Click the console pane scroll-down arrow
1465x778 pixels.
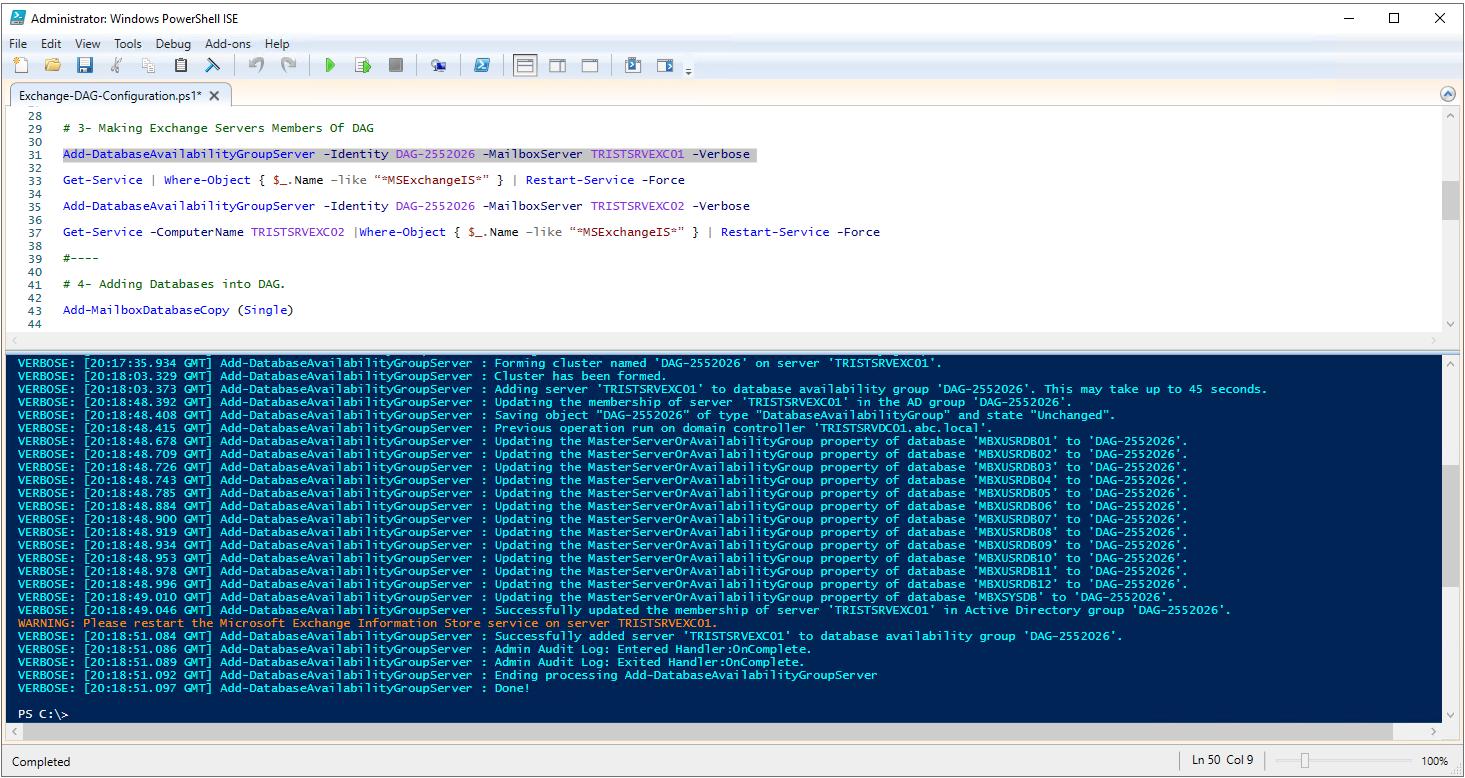coord(1450,714)
